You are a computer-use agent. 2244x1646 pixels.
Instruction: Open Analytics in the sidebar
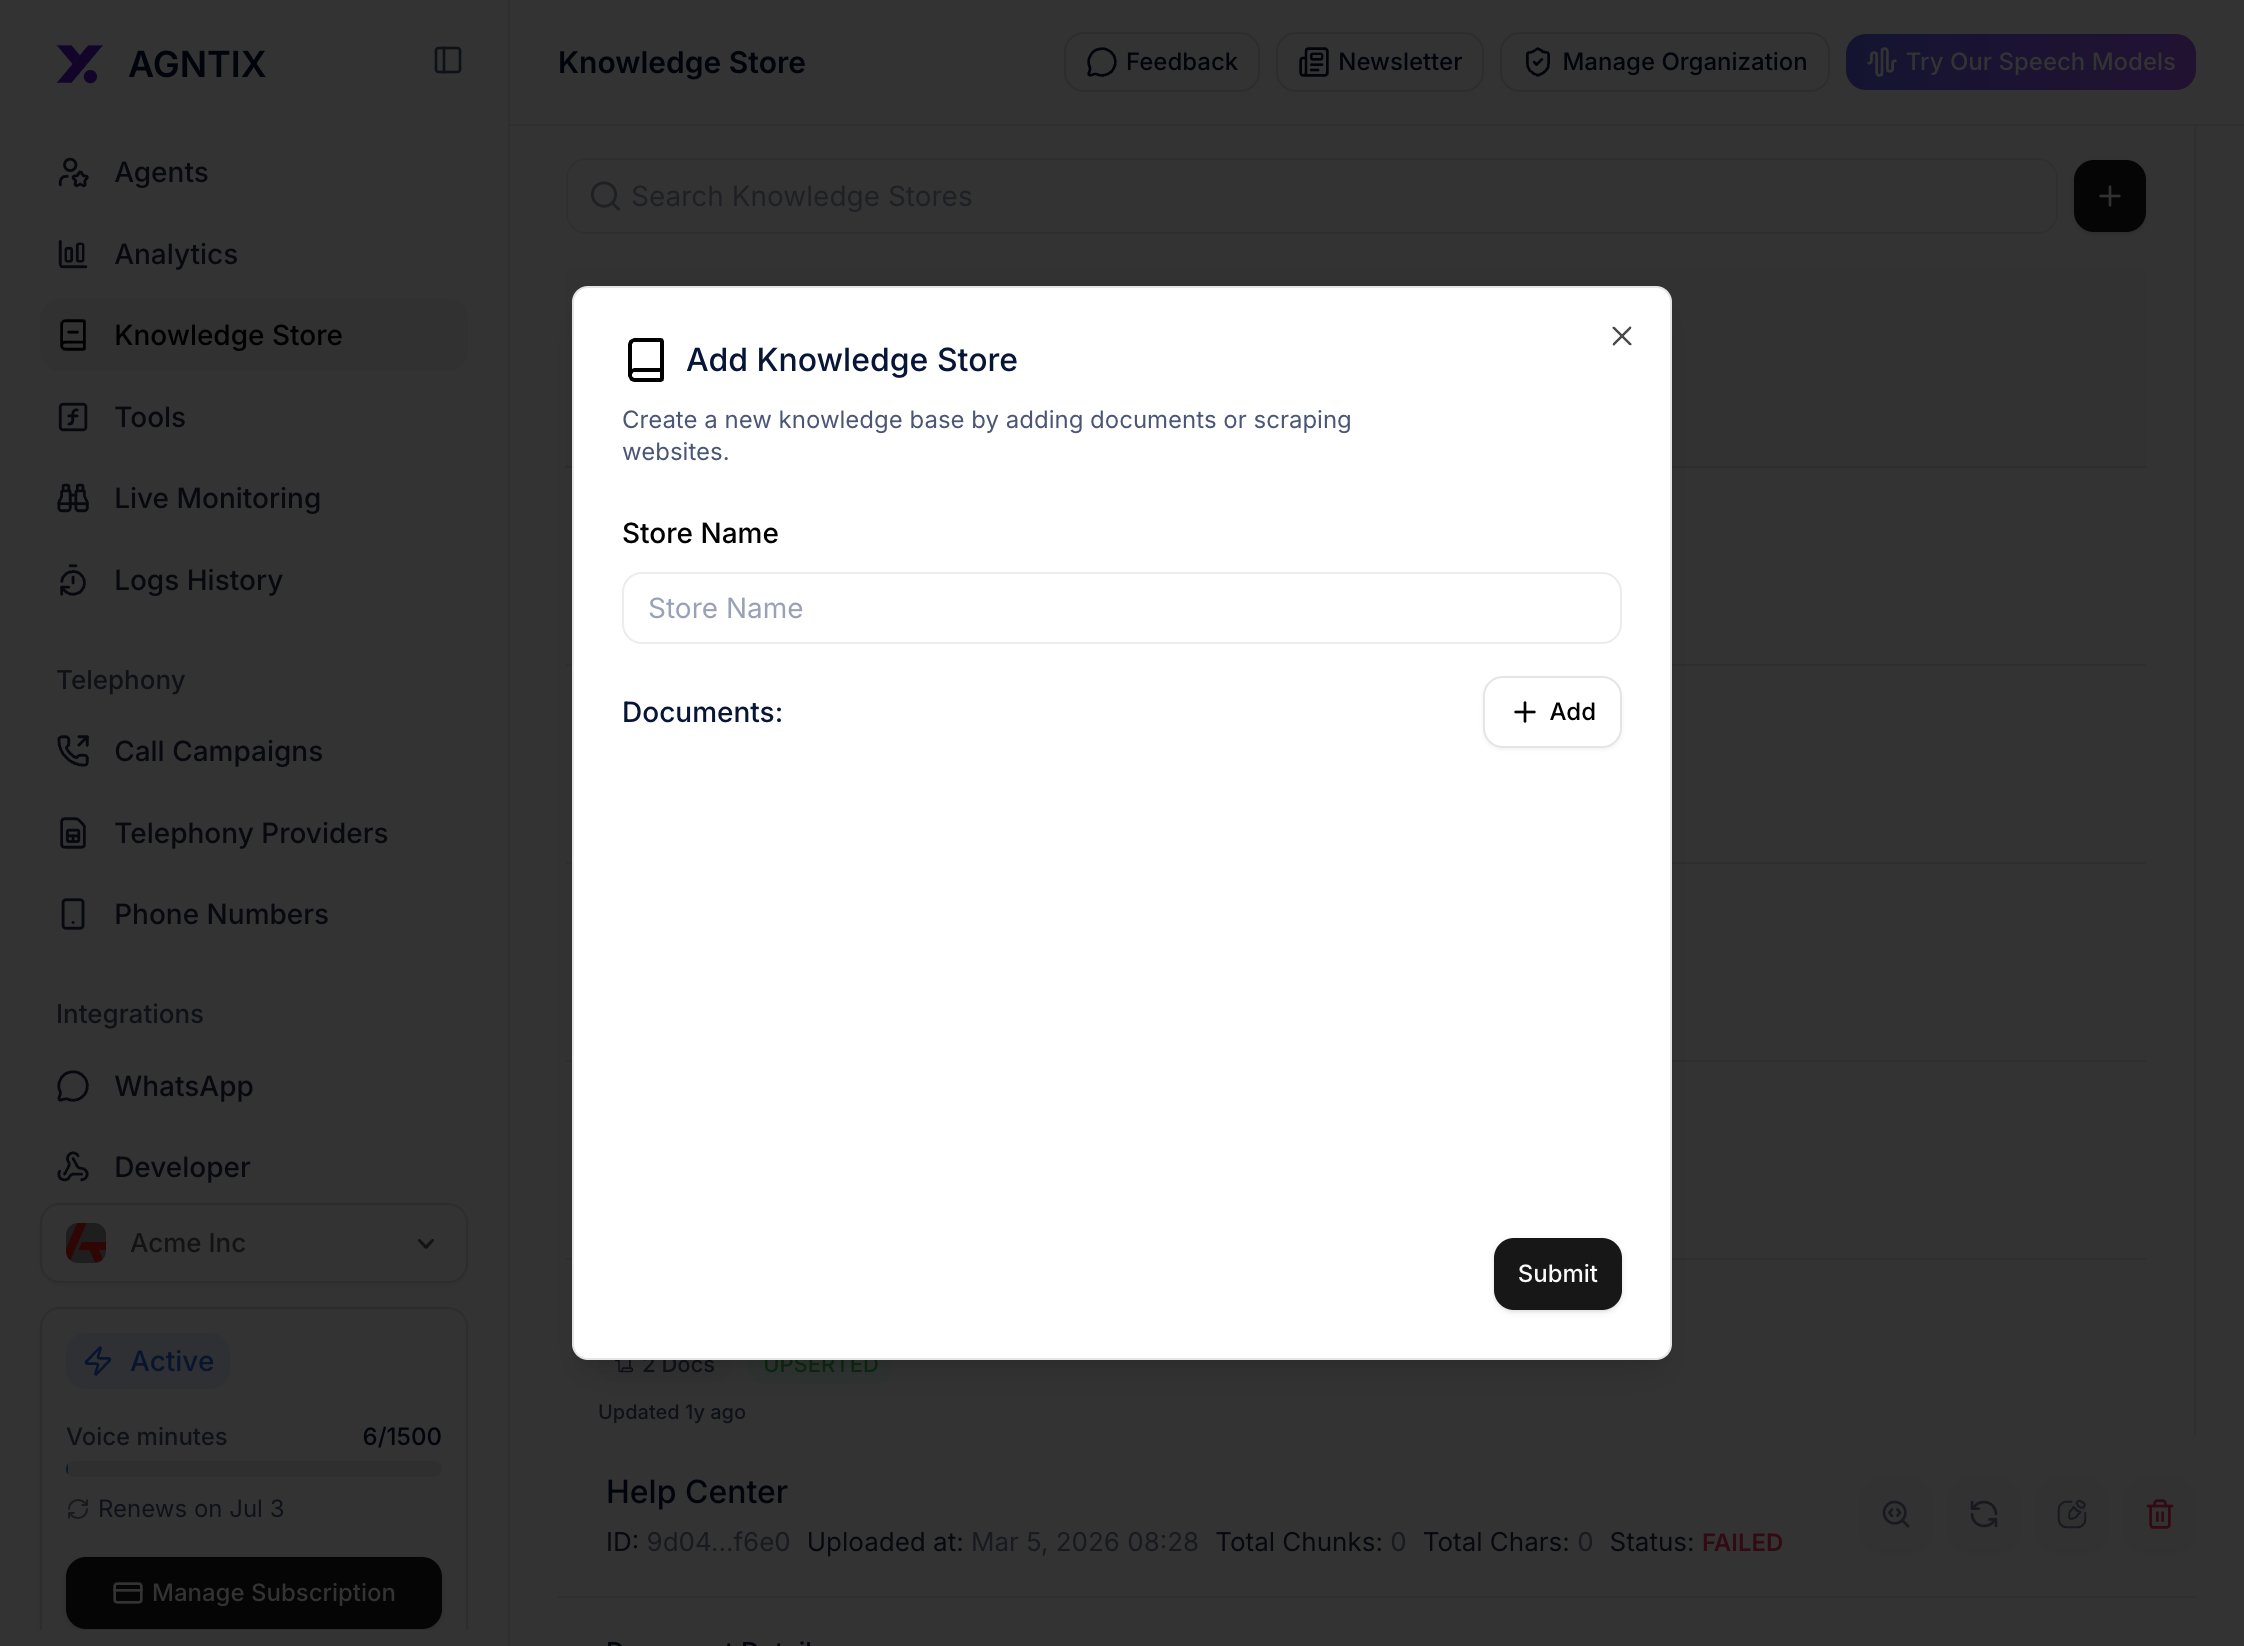(x=253, y=254)
